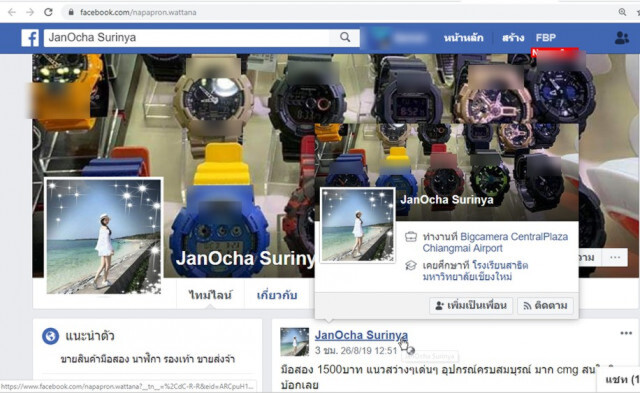The image size is (640, 393).
Task: Go to หน้าหลัก in the top bar
Action: tap(463, 38)
